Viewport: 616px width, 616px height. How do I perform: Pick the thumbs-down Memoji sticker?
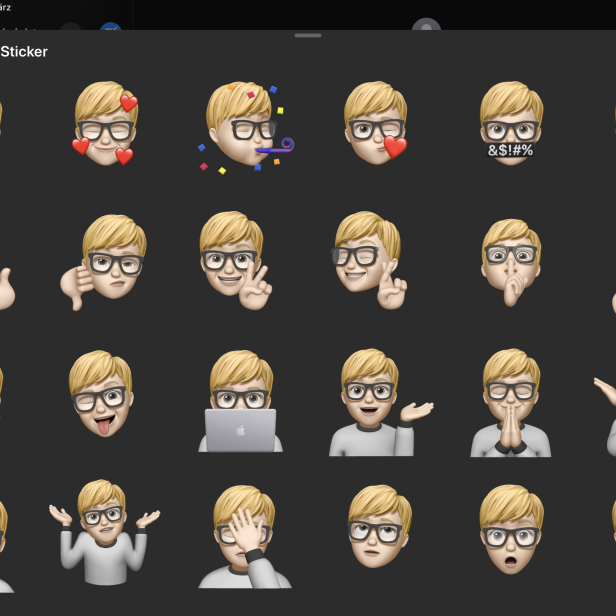(x=103, y=262)
